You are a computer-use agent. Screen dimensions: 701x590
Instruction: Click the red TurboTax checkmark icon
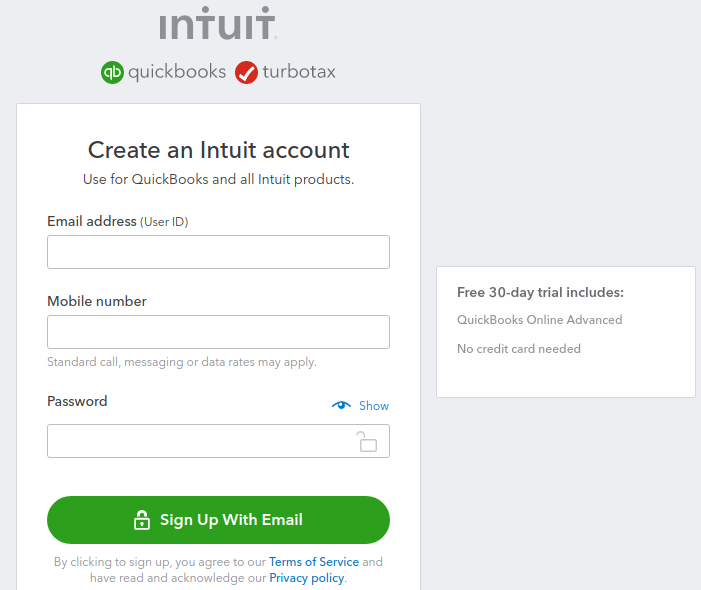pyautogui.click(x=246, y=72)
